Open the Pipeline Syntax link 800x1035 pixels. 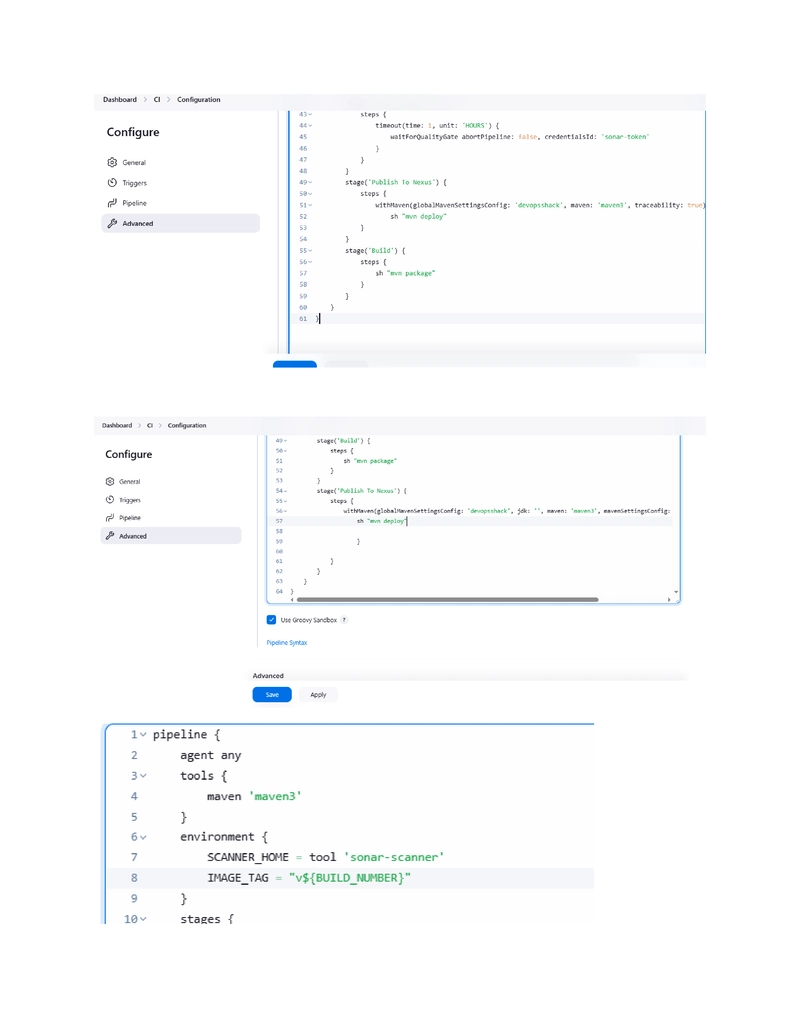click(286, 643)
